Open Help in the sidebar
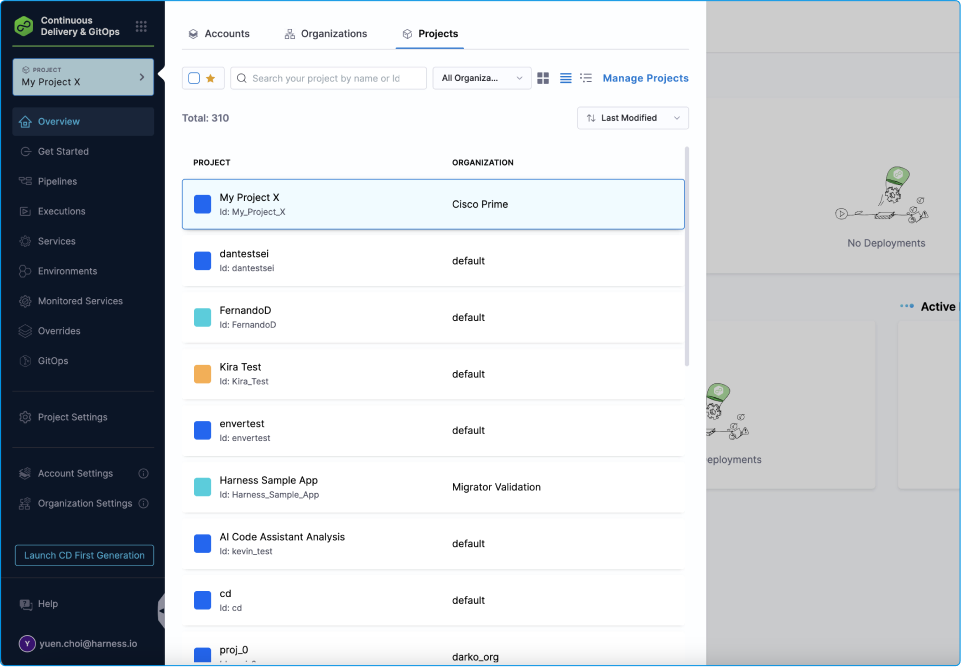This screenshot has height=667, width=961. [x=48, y=604]
